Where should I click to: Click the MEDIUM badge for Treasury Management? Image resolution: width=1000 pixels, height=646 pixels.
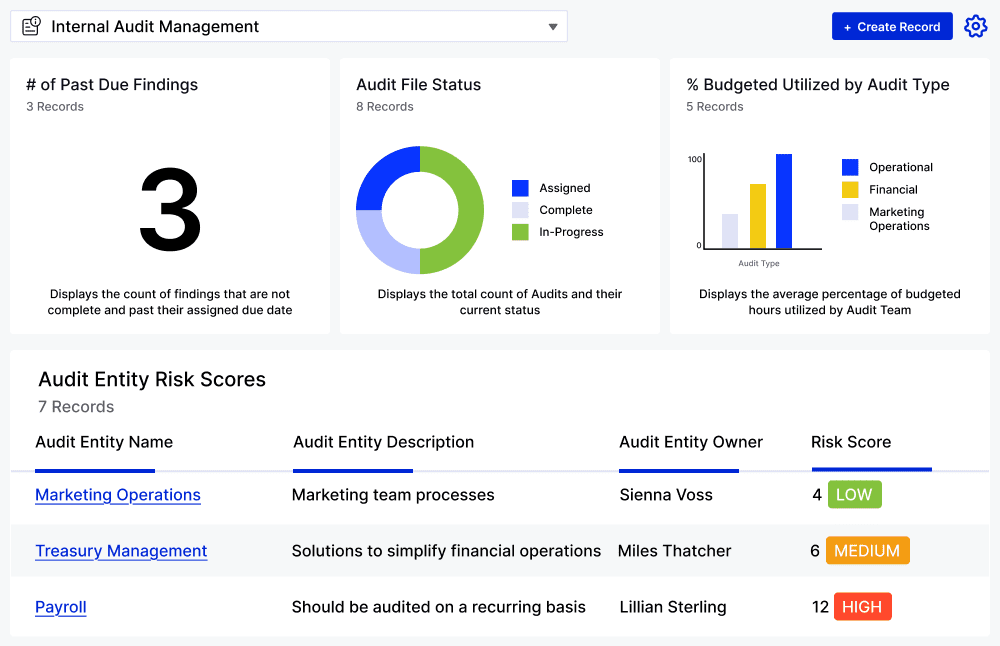867,550
